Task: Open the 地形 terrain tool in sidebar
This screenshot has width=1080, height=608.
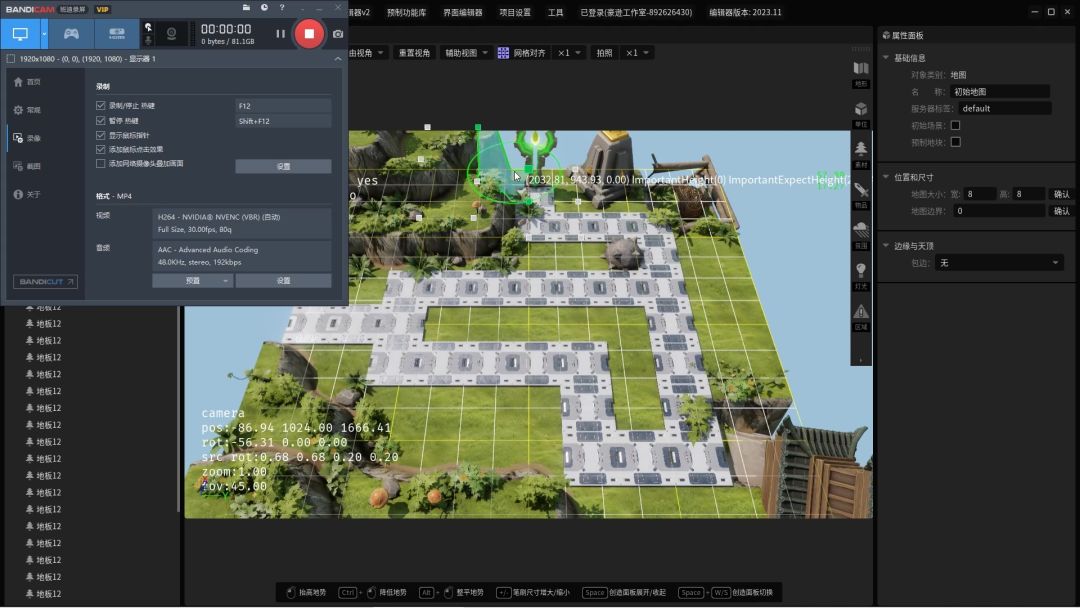Action: pyautogui.click(x=860, y=72)
